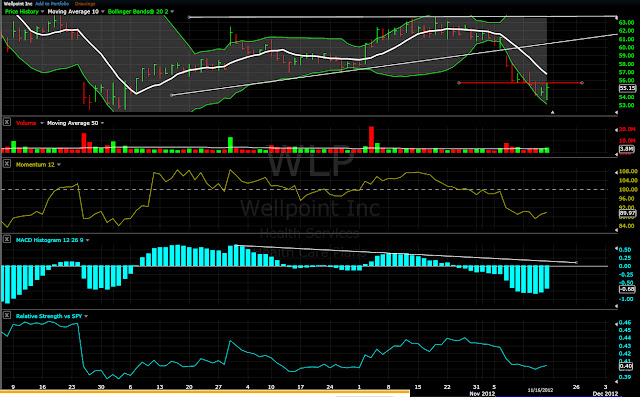
Task: Close the Momentum 12 panel
Action: [x=7, y=164]
